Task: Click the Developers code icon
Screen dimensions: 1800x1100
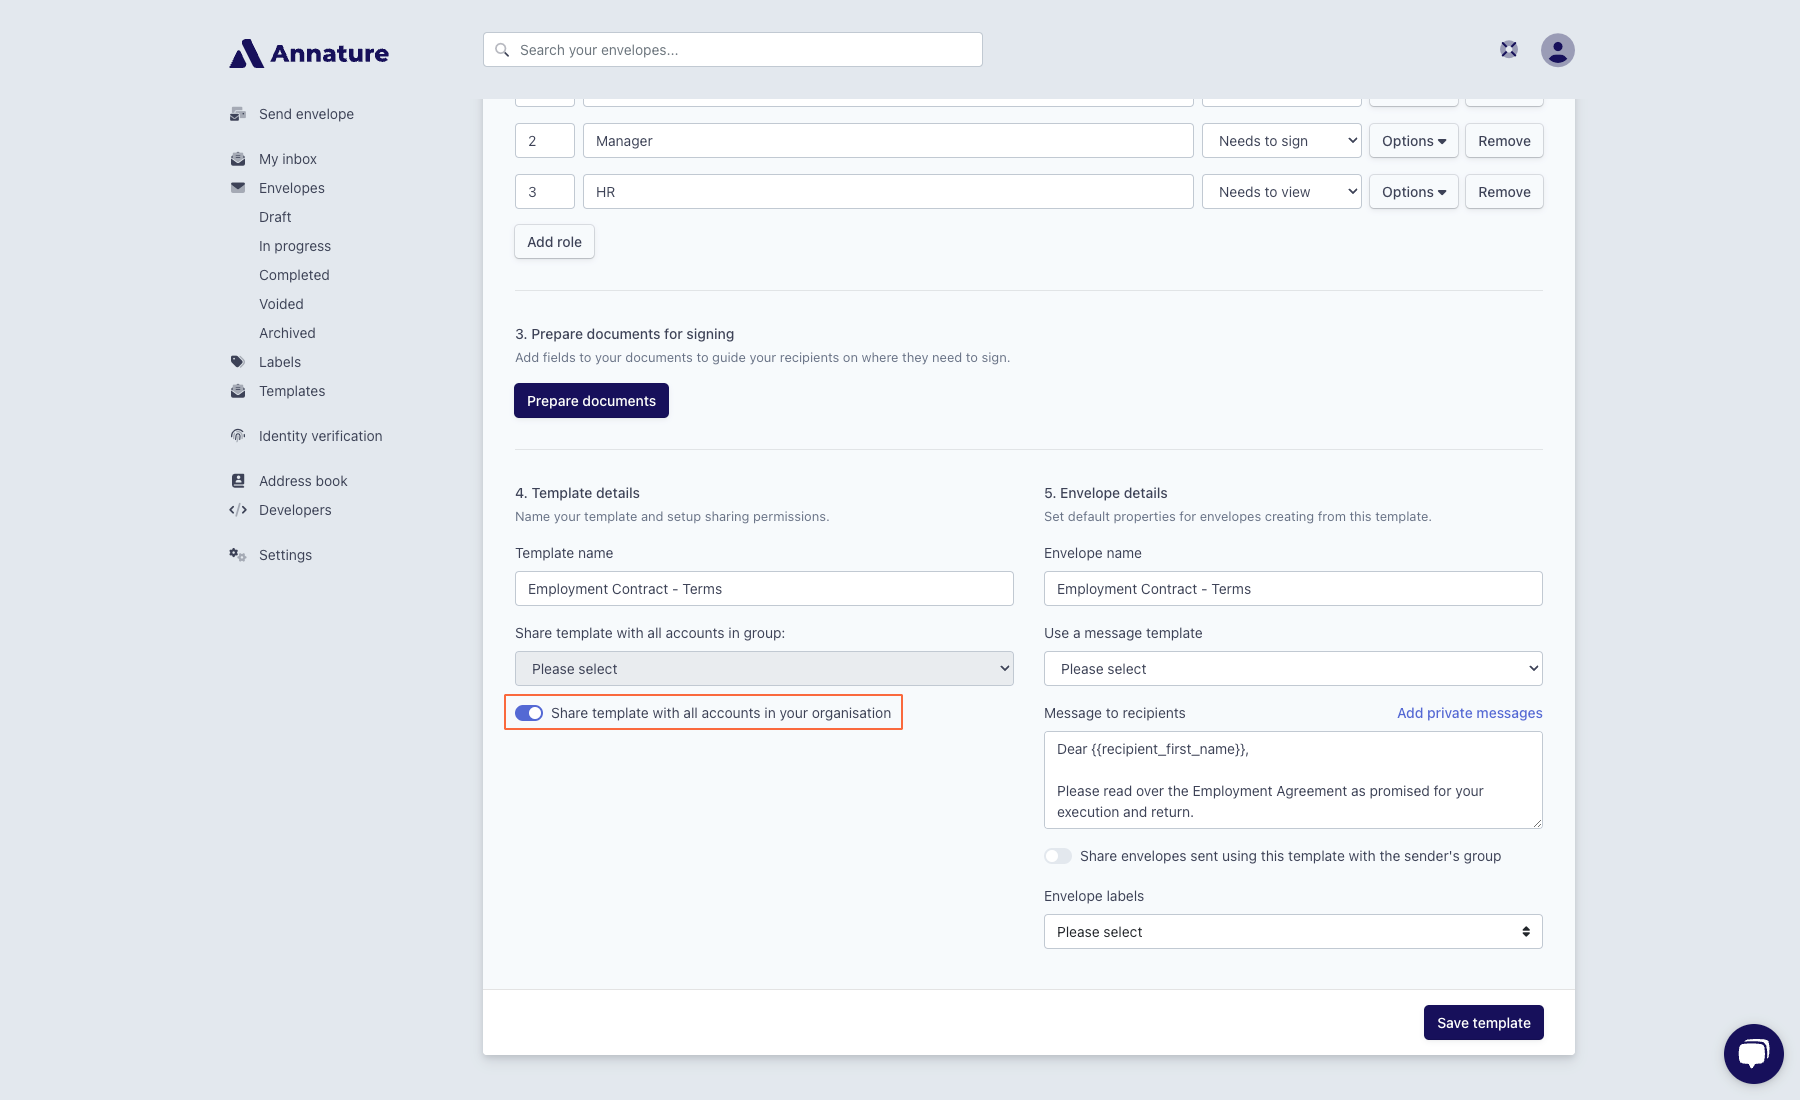Action: pos(238,510)
